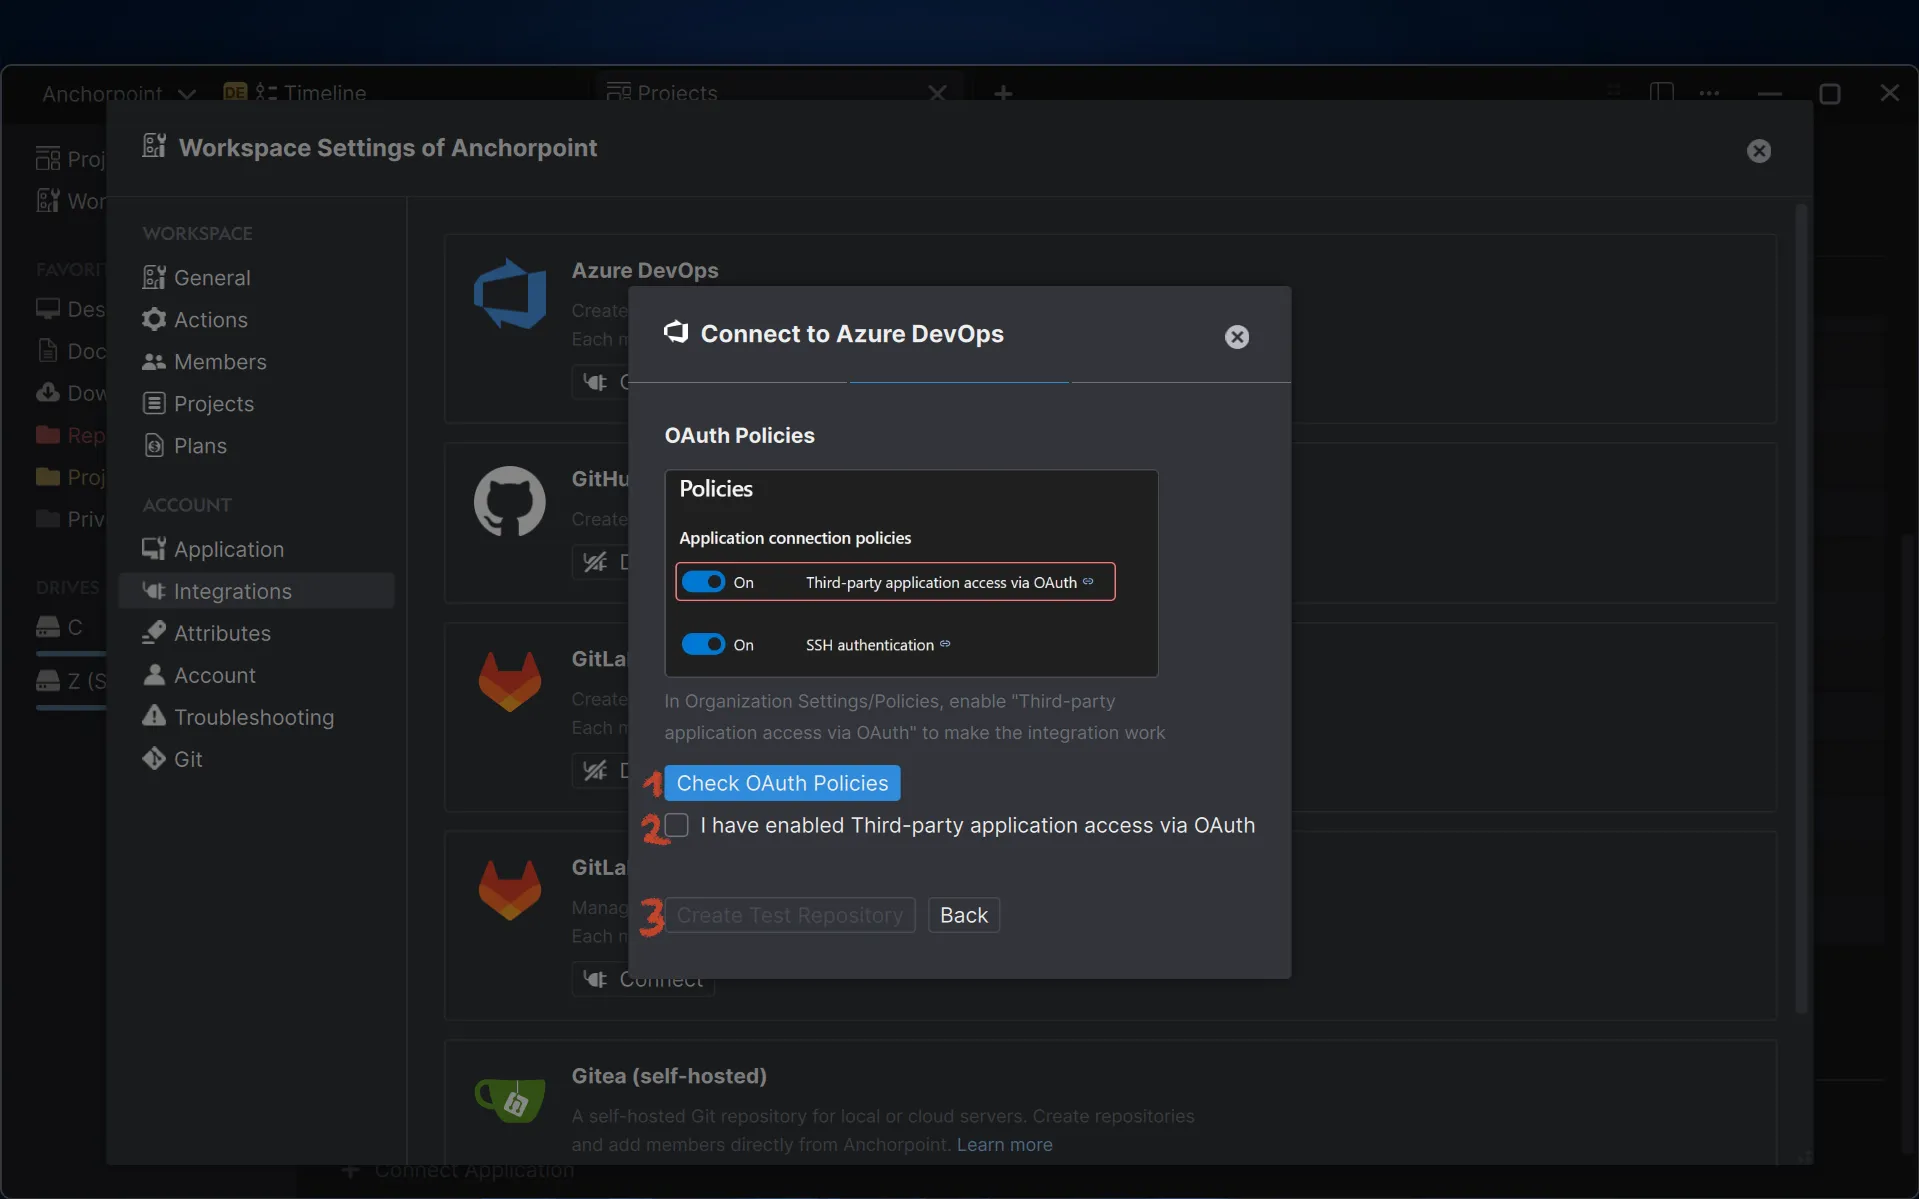Click the Azure DevOps logo
The height and width of the screenshot is (1199, 1919).
tap(510, 294)
